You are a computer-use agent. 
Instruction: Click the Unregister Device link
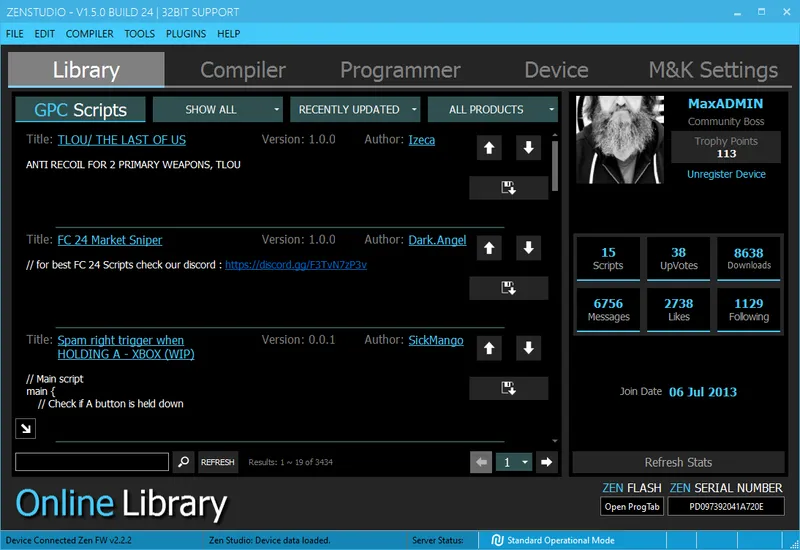(x=726, y=174)
